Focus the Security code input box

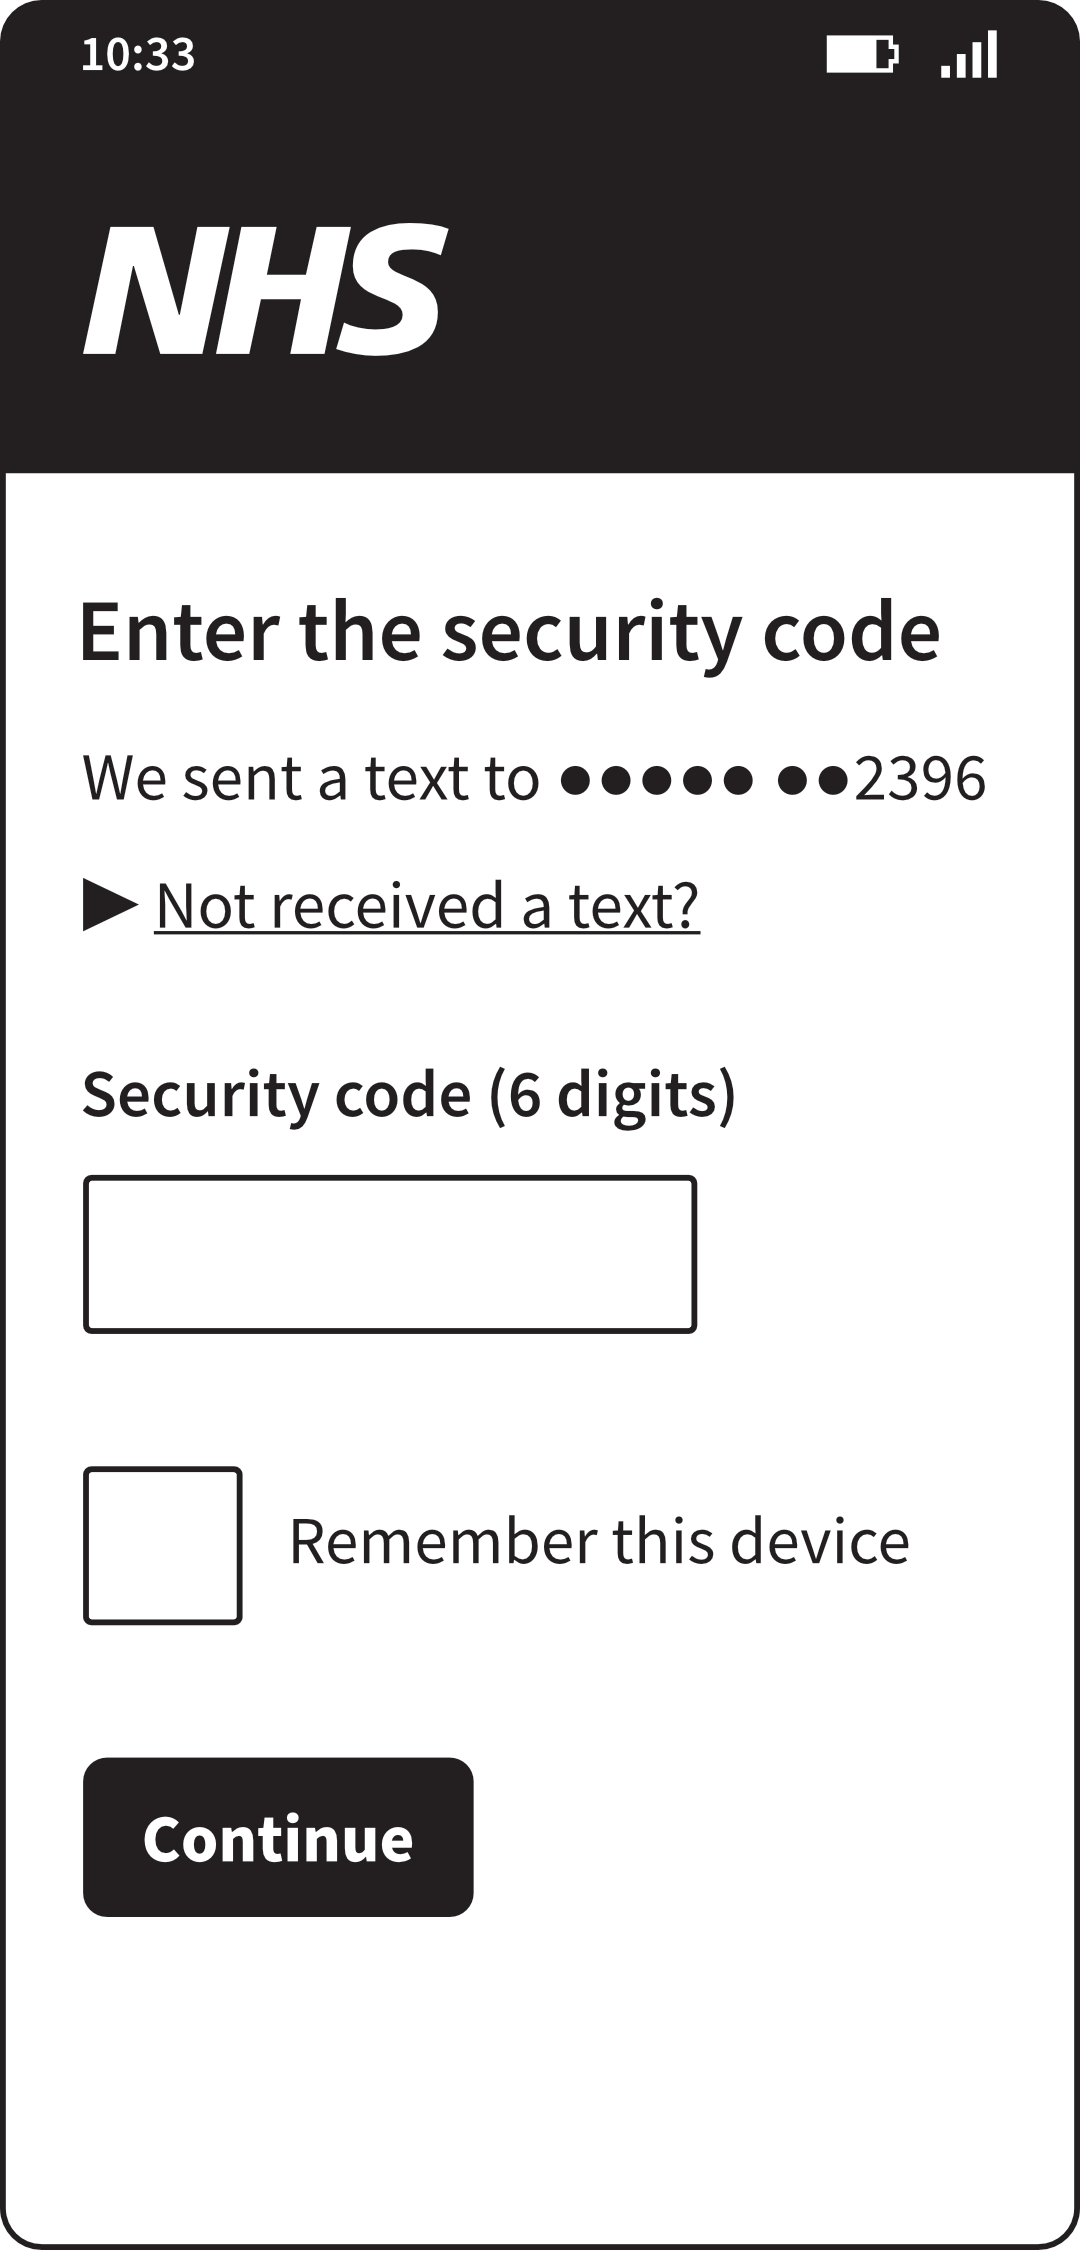[389, 1254]
